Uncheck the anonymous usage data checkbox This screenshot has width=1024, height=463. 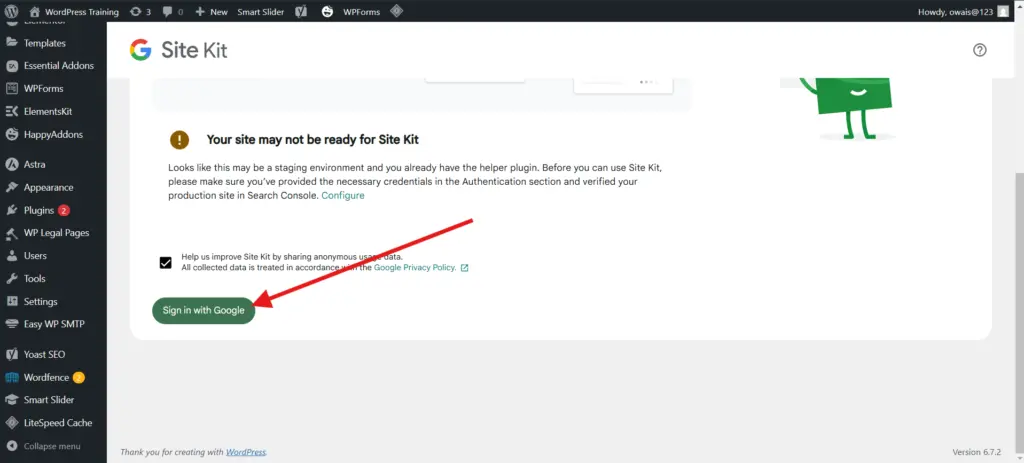click(165, 263)
